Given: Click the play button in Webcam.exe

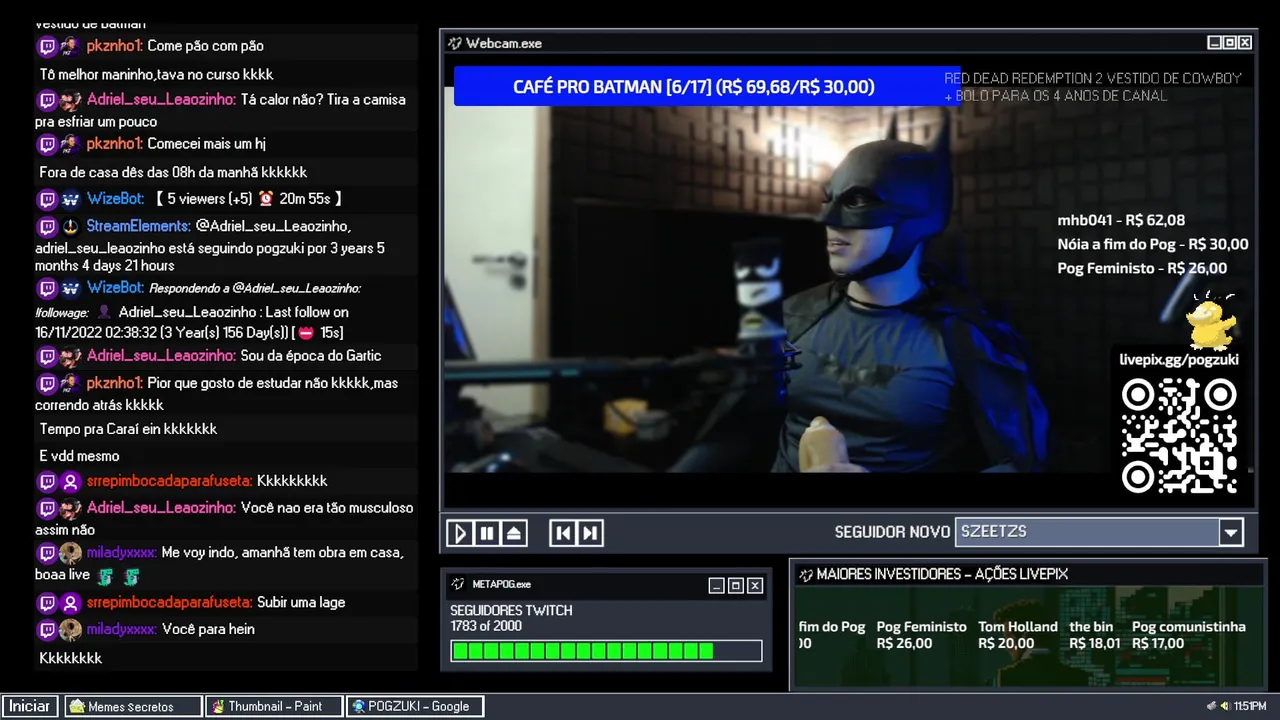Looking at the screenshot, I should tap(460, 533).
